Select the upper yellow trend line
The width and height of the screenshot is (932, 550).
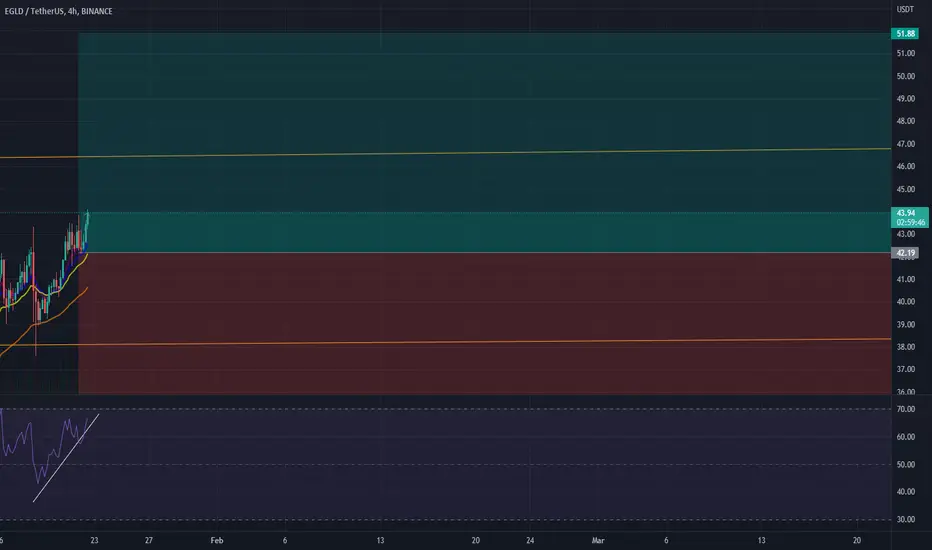[446, 153]
